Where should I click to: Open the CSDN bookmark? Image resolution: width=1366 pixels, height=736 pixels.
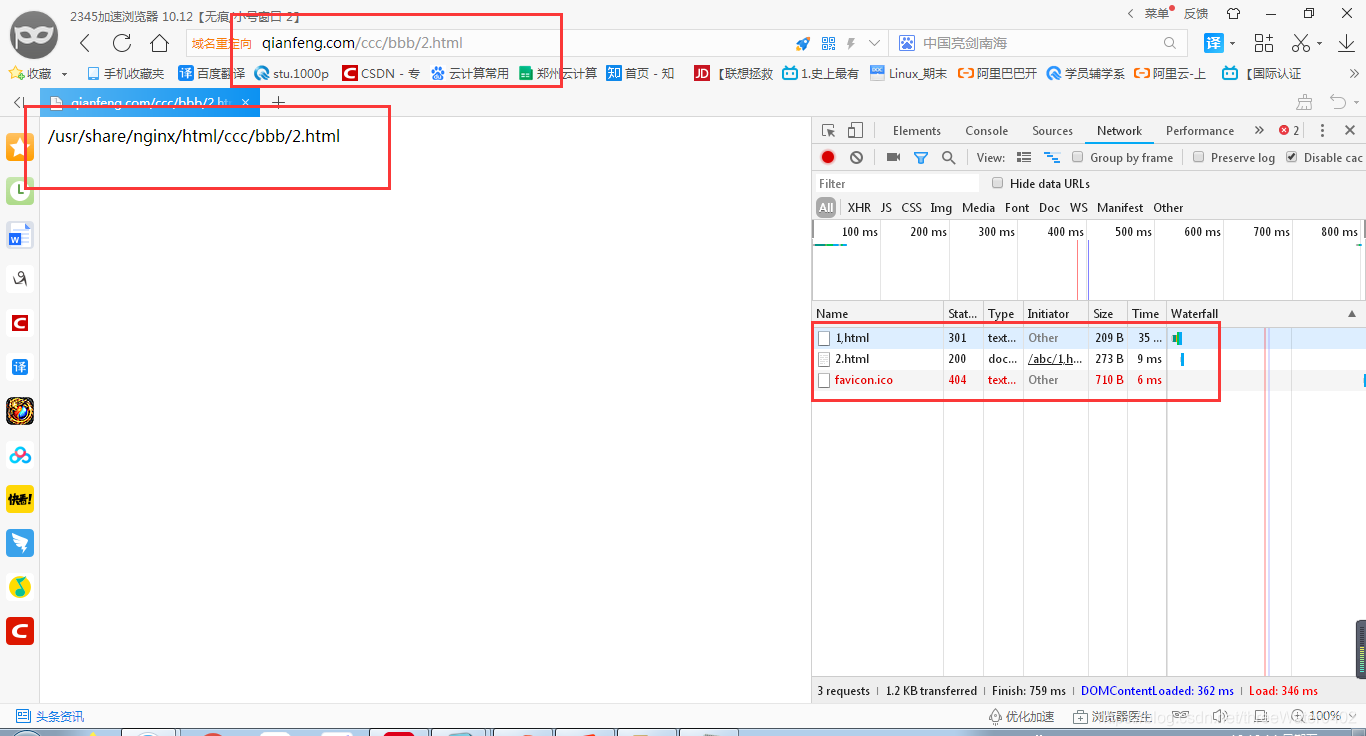[380, 73]
